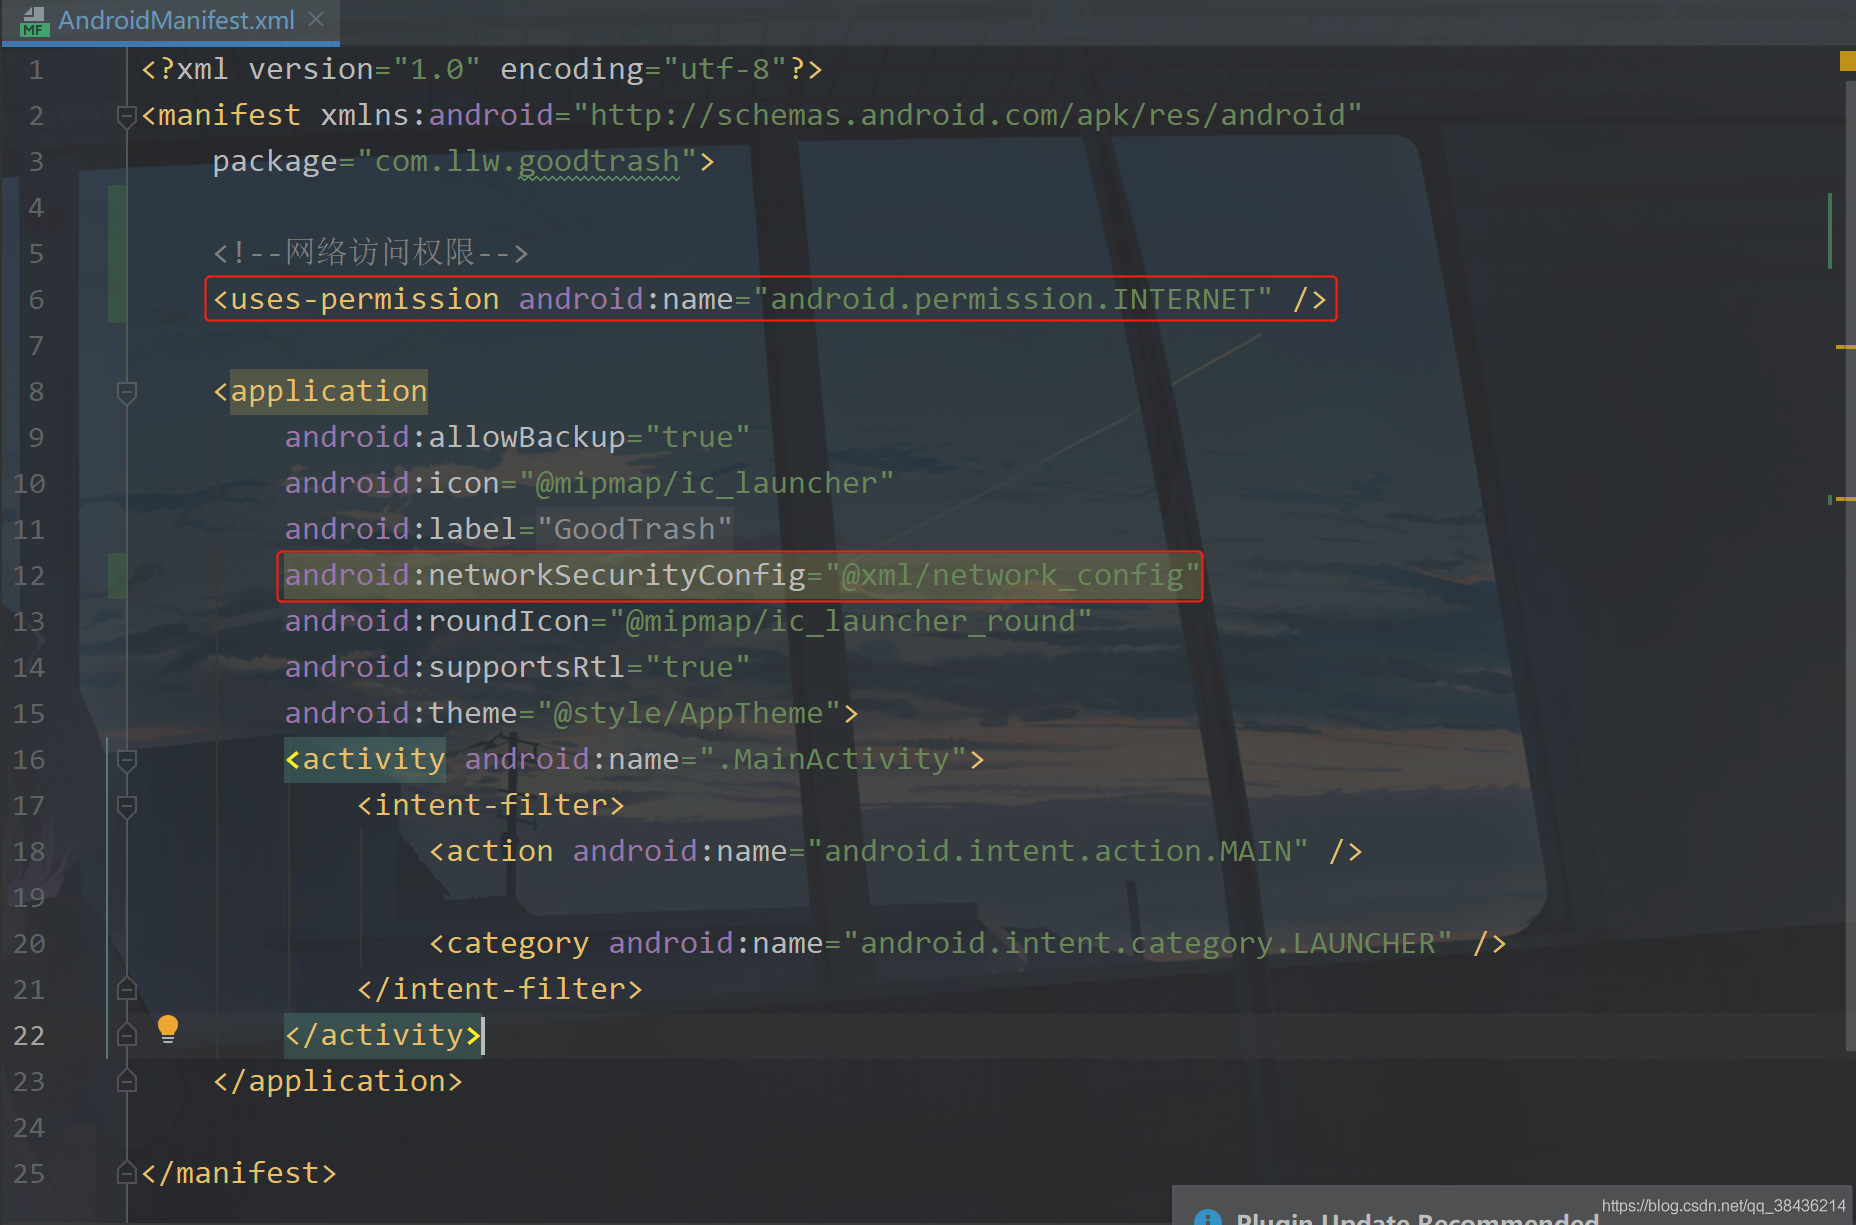The height and width of the screenshot is (1225, 1856).
Task: Collapse the application tag fold on line 8
Action: (x=127, y=392)
